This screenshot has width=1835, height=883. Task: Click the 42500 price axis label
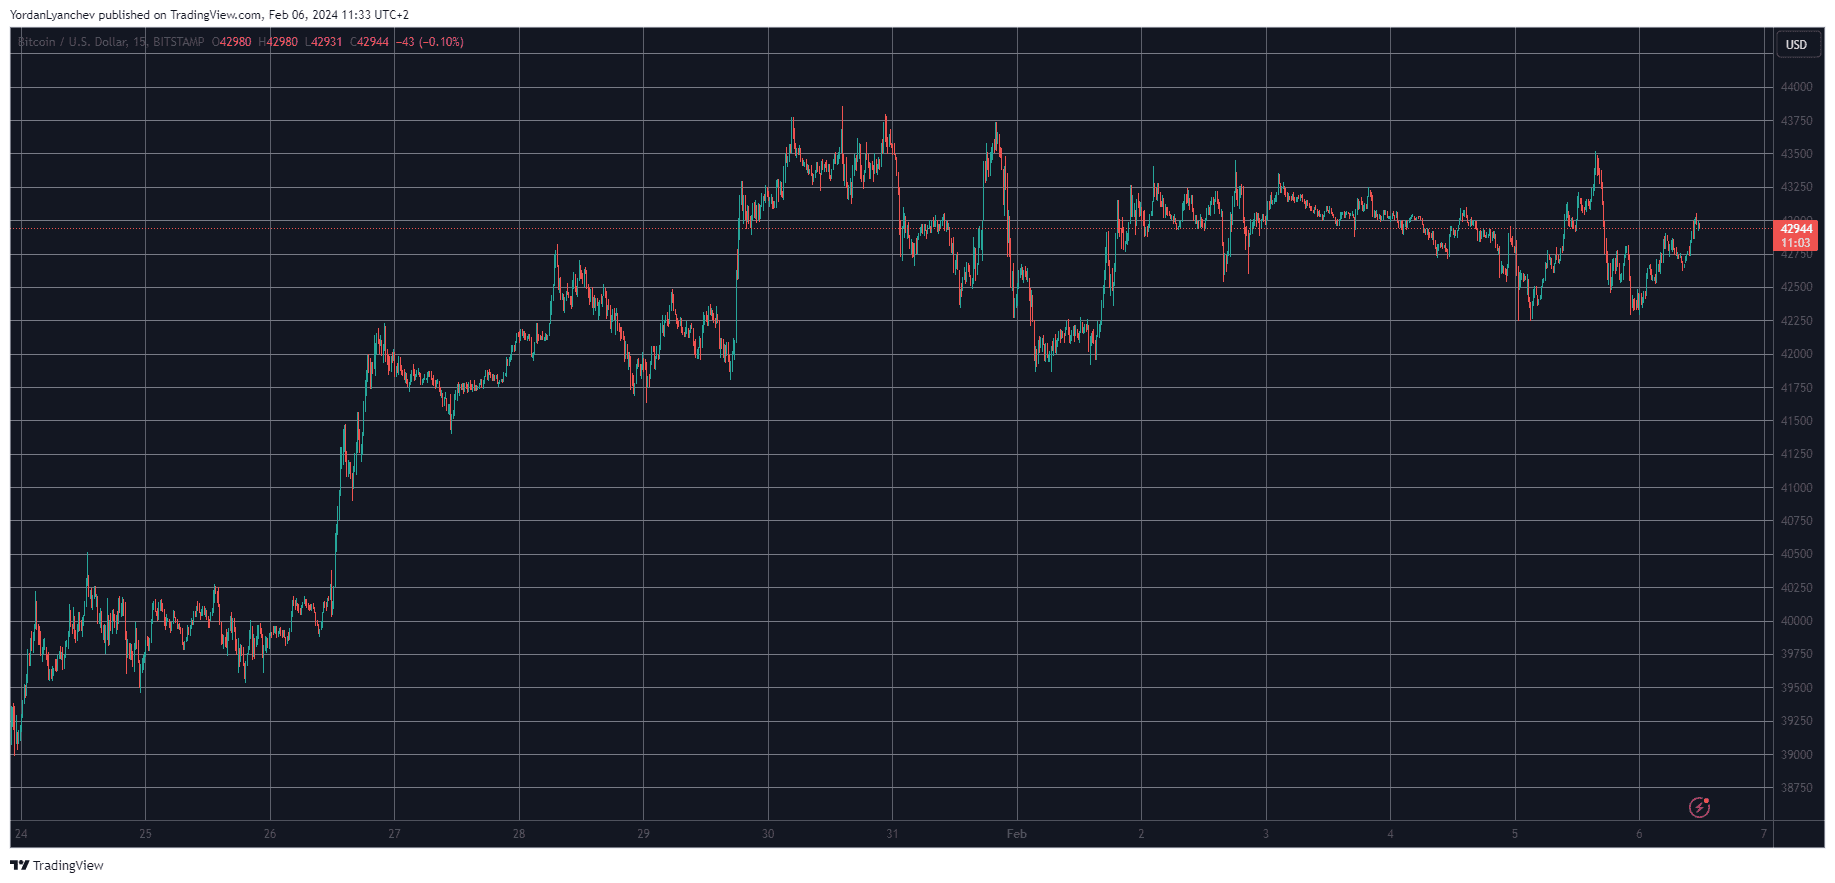coord(1796,287)
